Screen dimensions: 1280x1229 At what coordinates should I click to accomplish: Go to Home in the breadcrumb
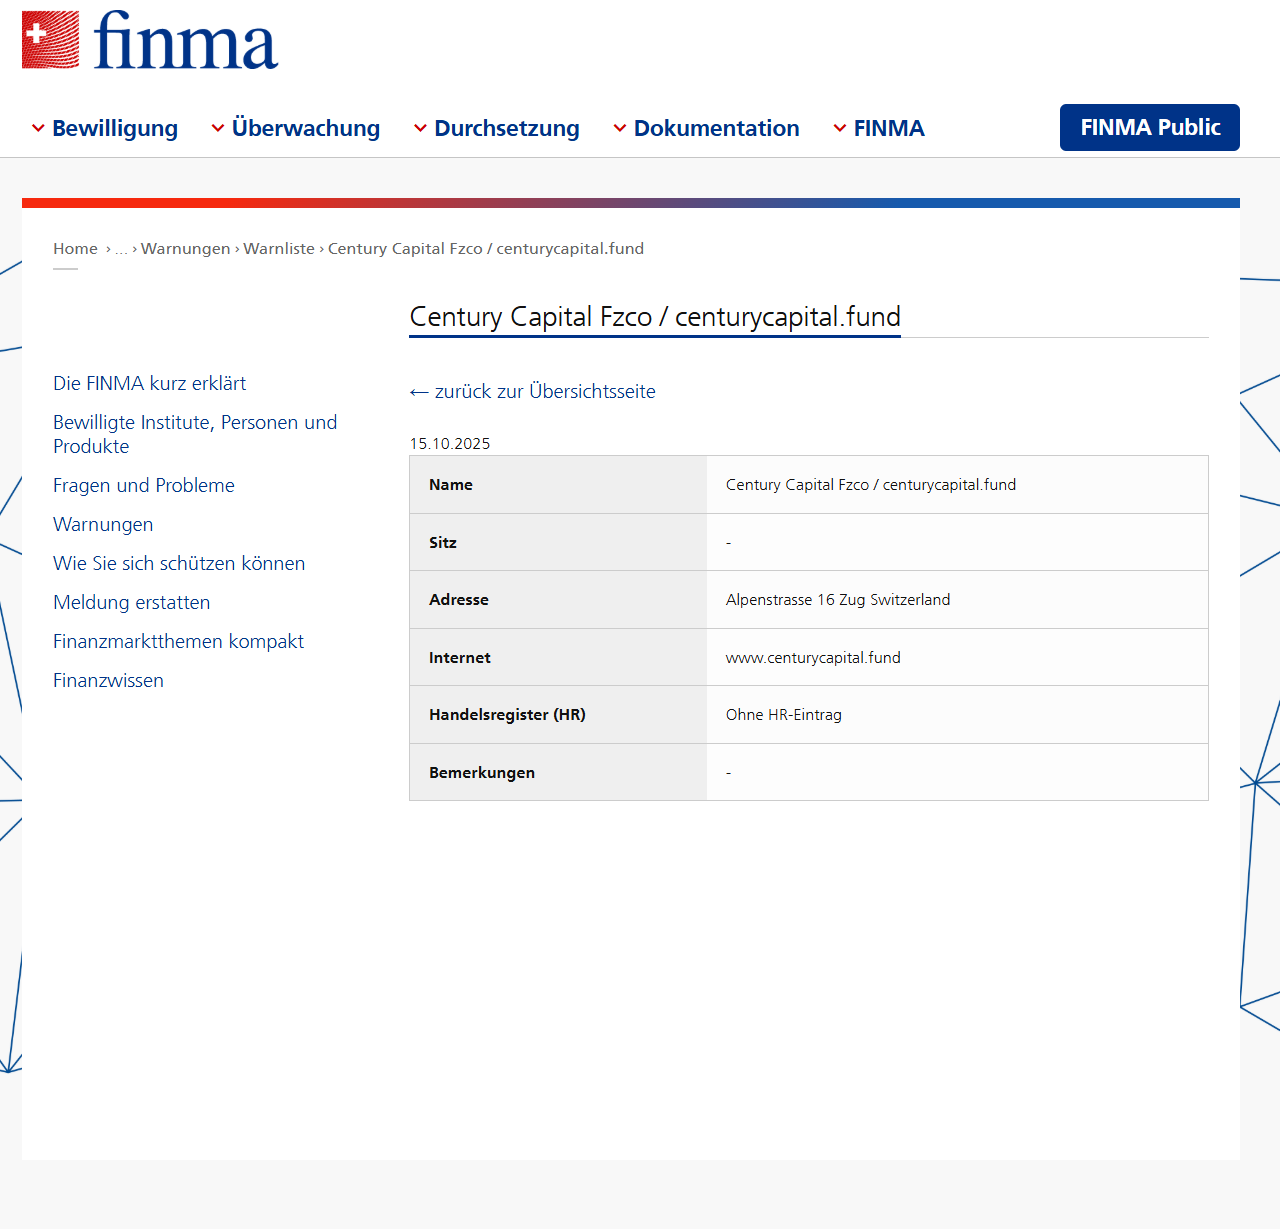pyautogui.click(x=75, y=249)
